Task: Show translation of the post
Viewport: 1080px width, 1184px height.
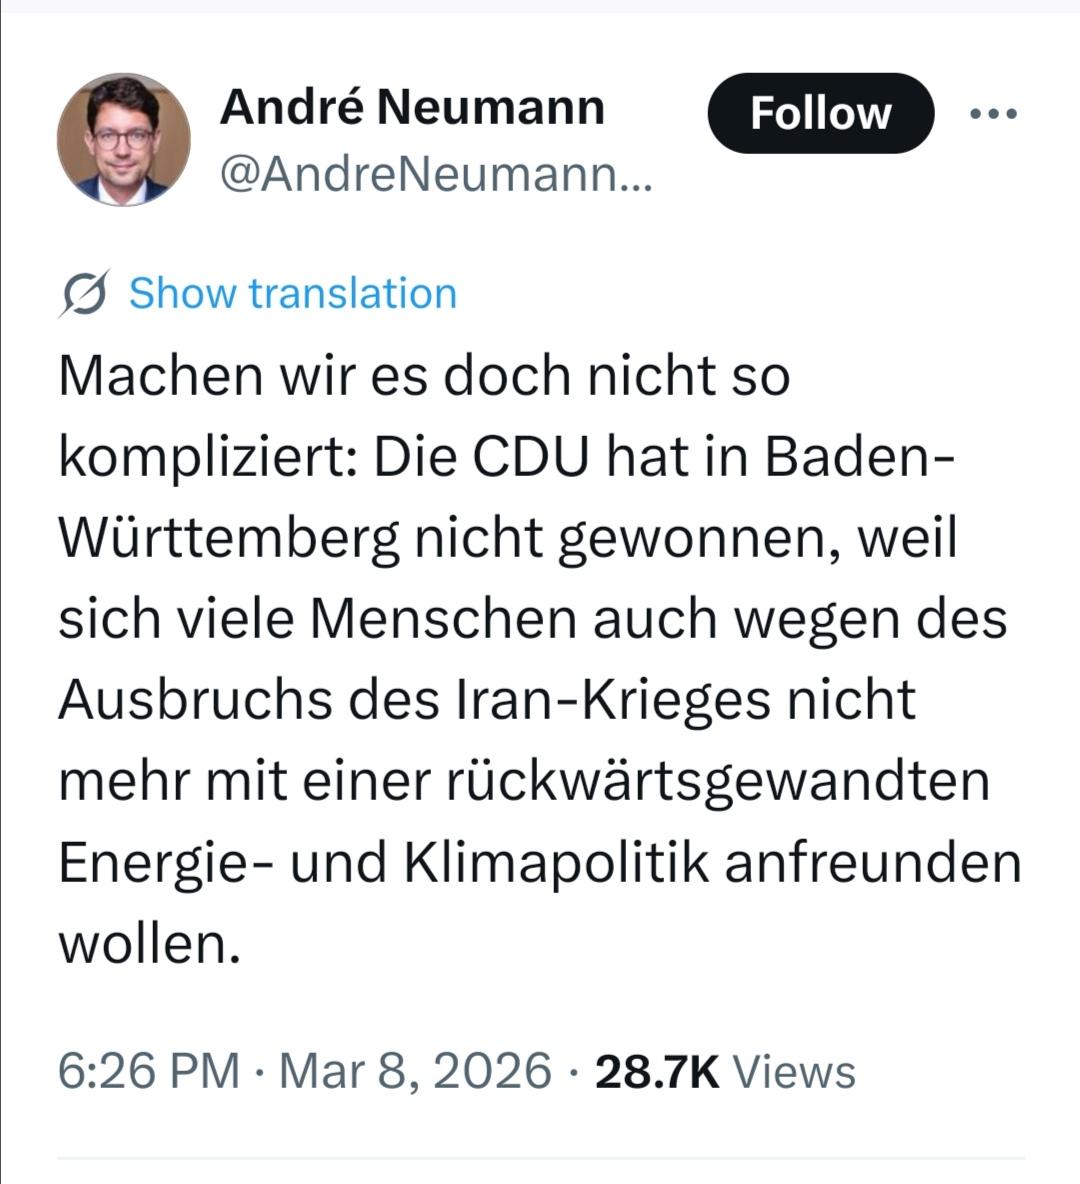Action: (x=292, y=294)
